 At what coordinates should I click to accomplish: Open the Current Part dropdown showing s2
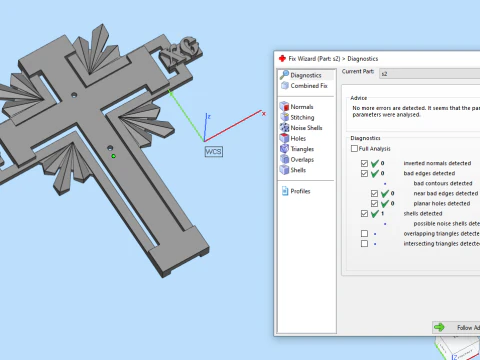(x=429, y=74)
